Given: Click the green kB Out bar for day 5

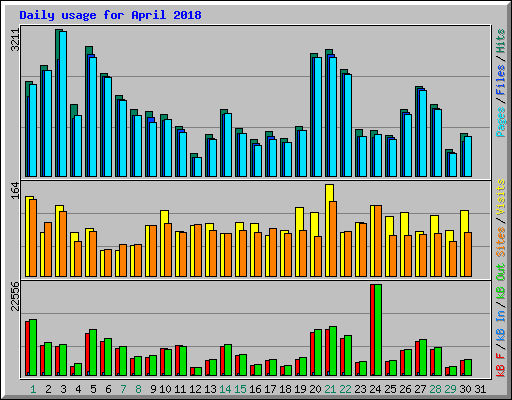Looking at the screenshot, I should point(93,353).
